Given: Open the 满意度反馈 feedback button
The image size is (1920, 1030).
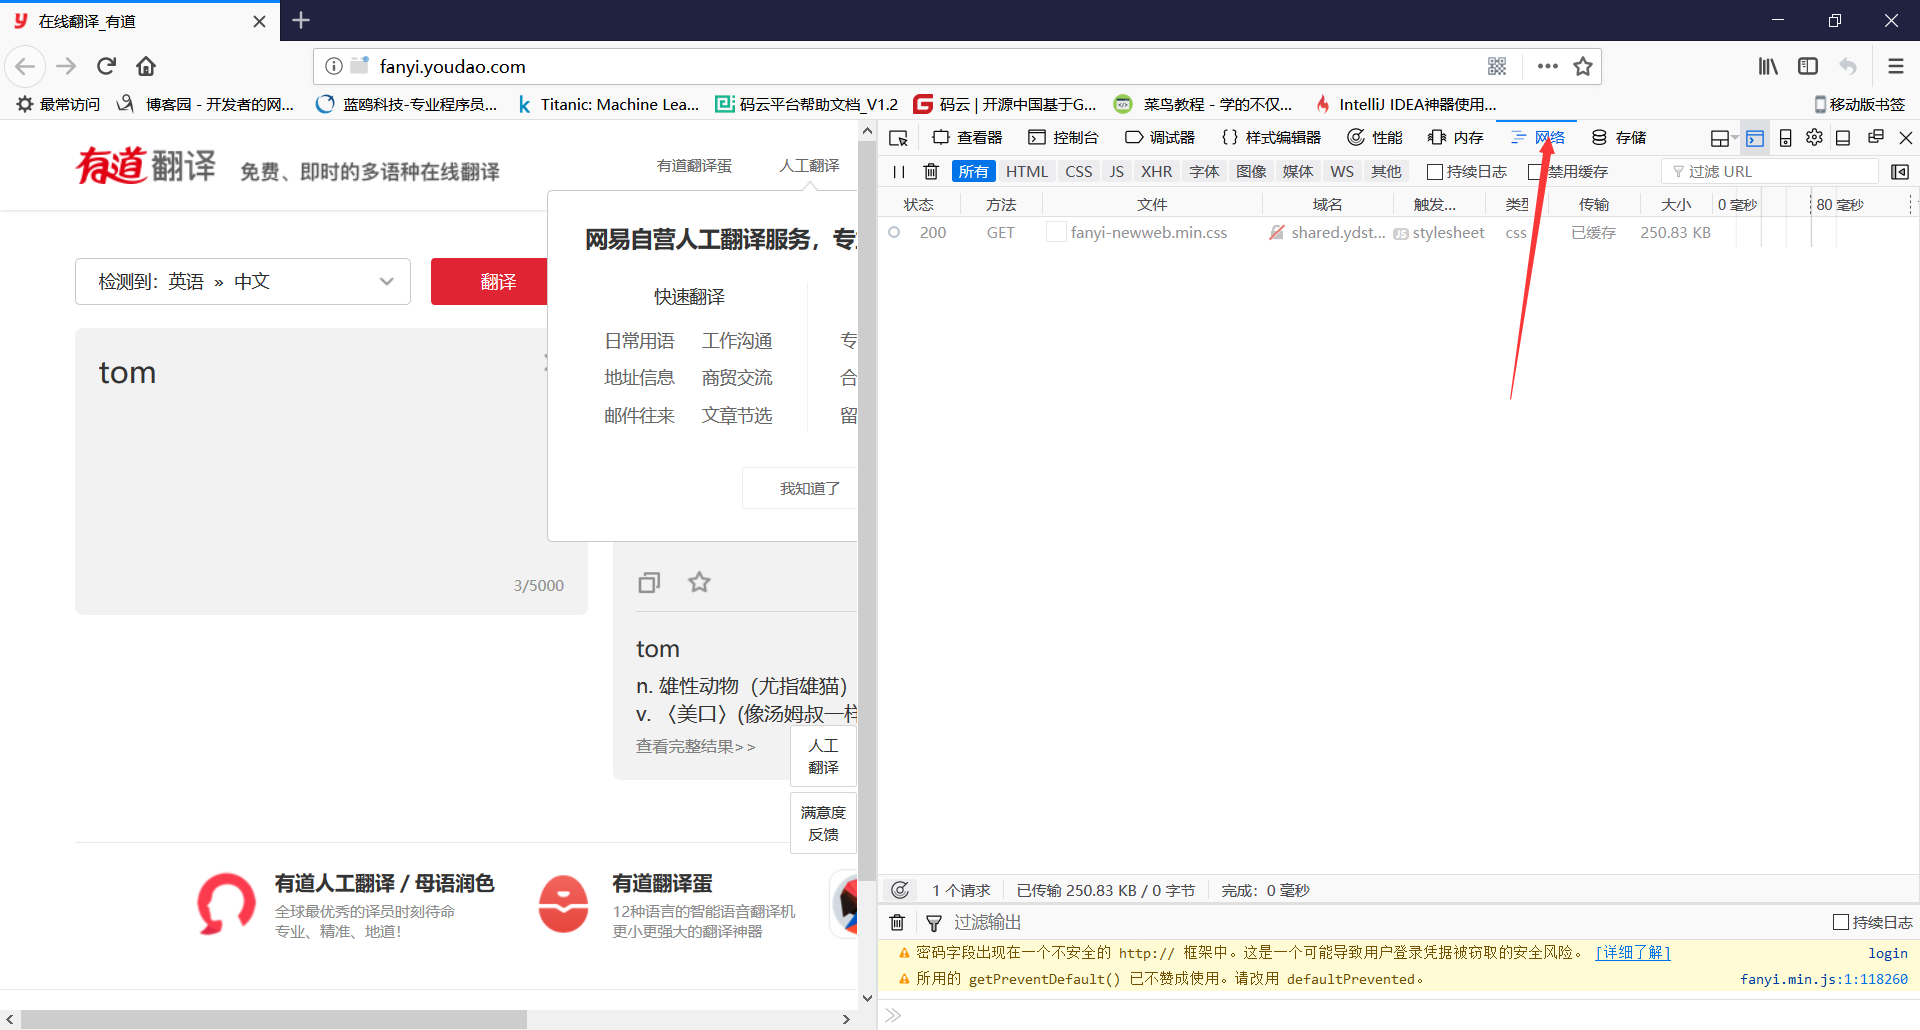Looking at the screenshot, I should [x=823, y=824].
